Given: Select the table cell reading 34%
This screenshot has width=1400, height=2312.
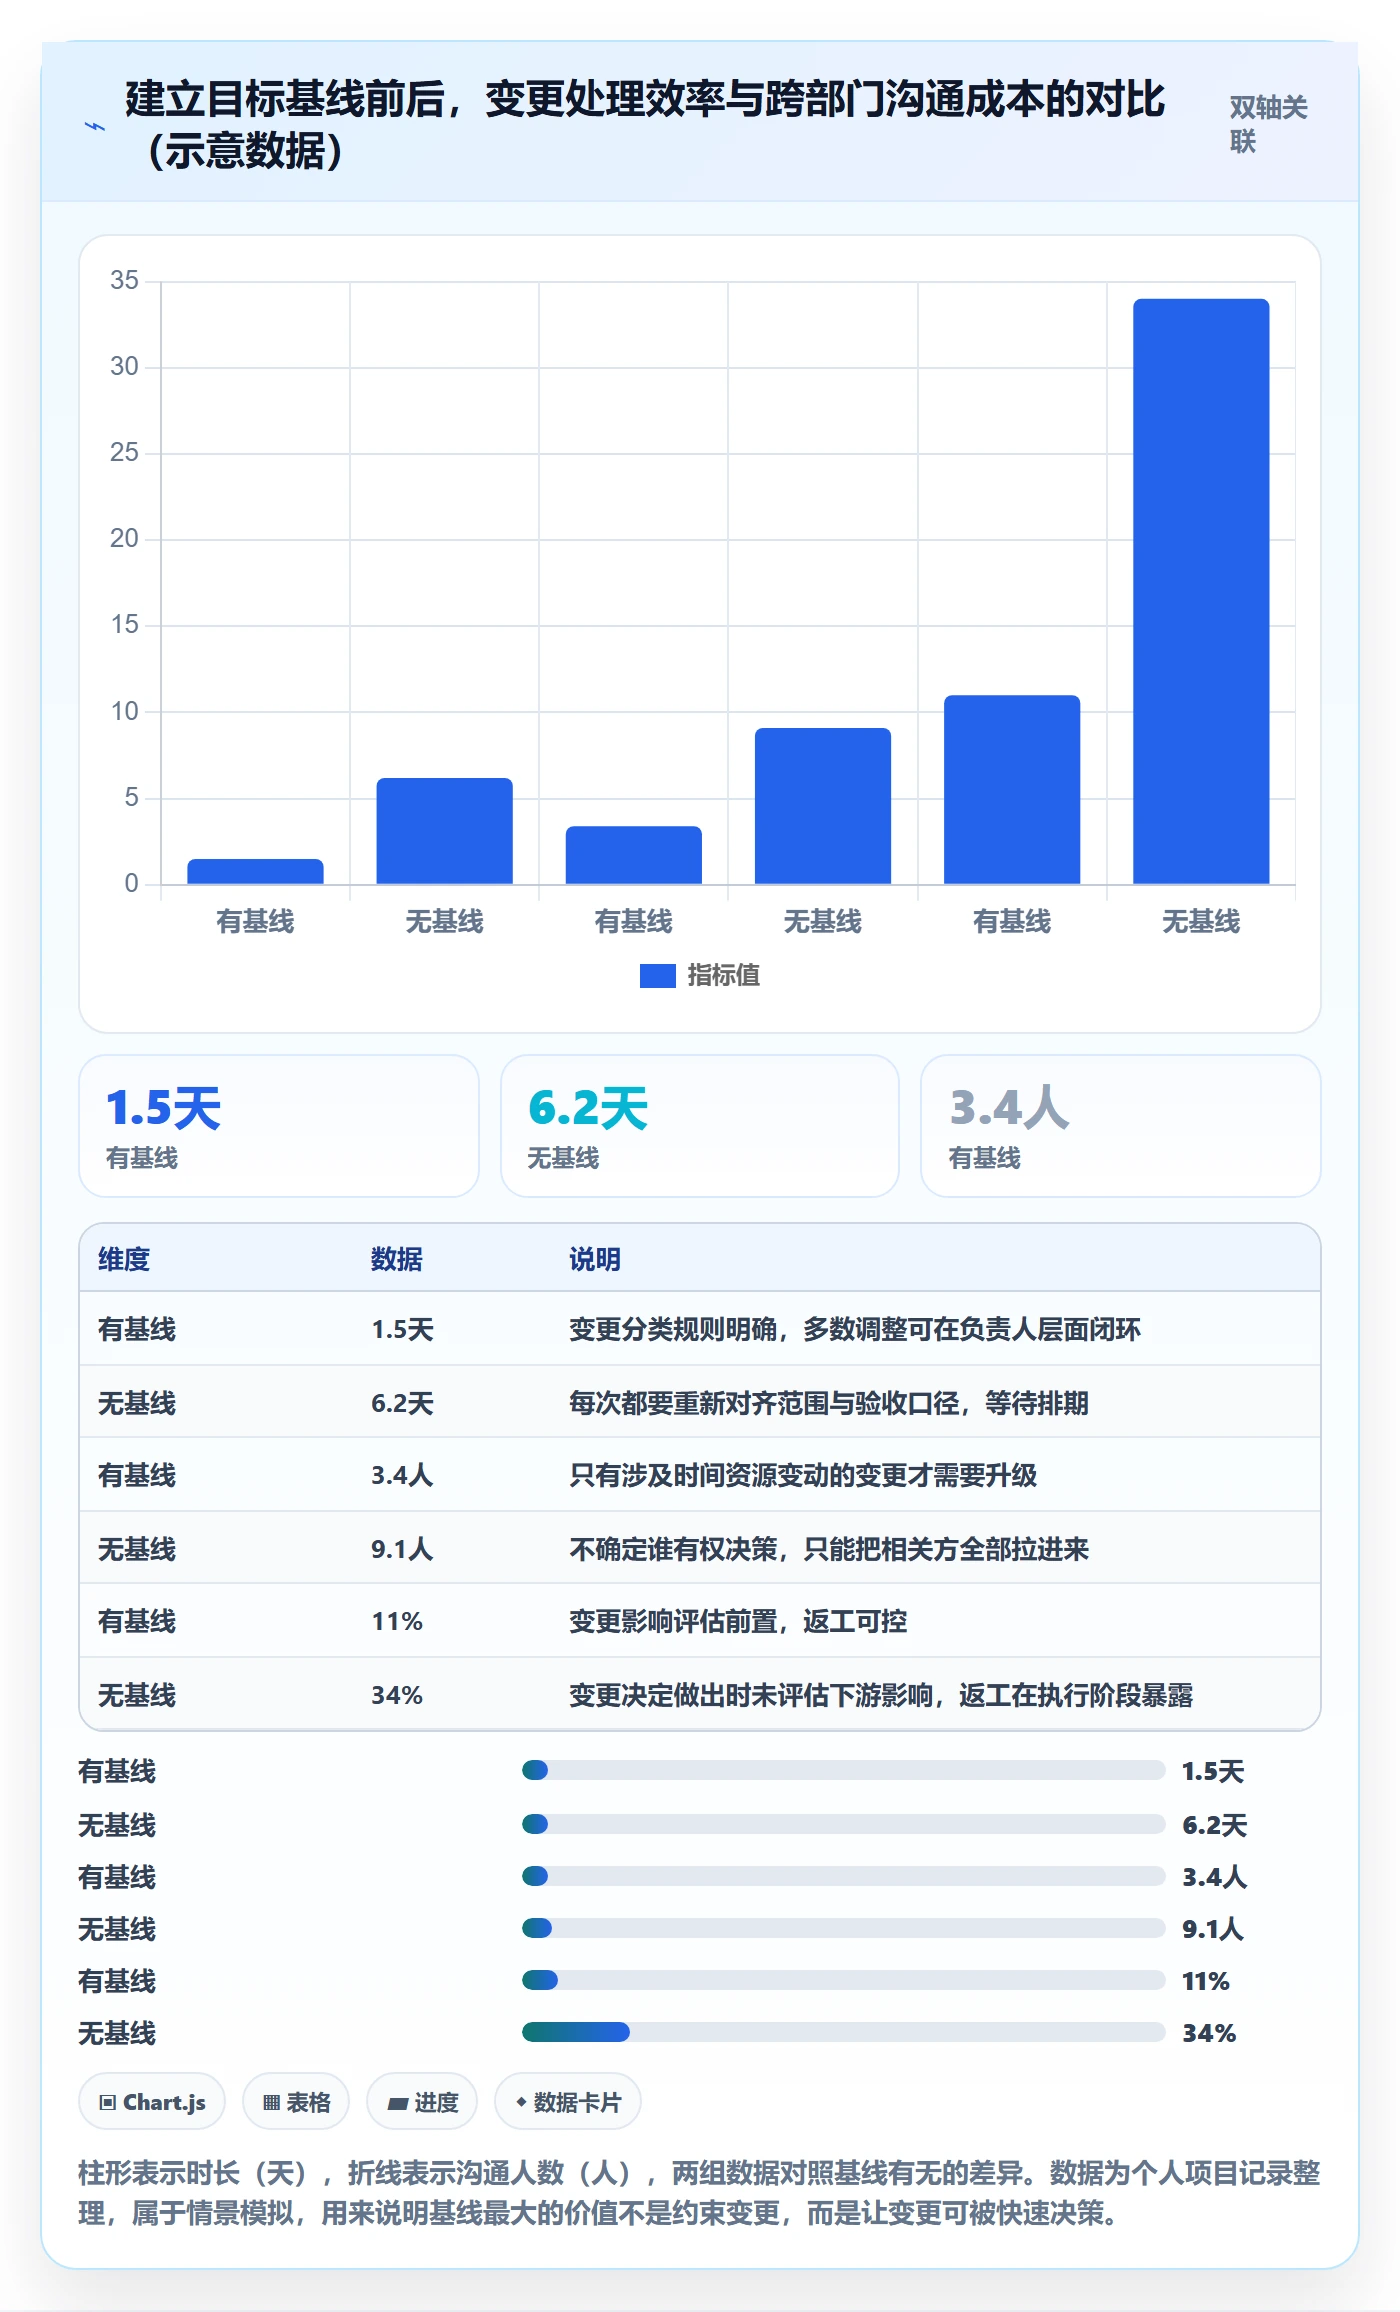Looking at the screenshot, I should pyautogui.click(x=397, y=1696).
